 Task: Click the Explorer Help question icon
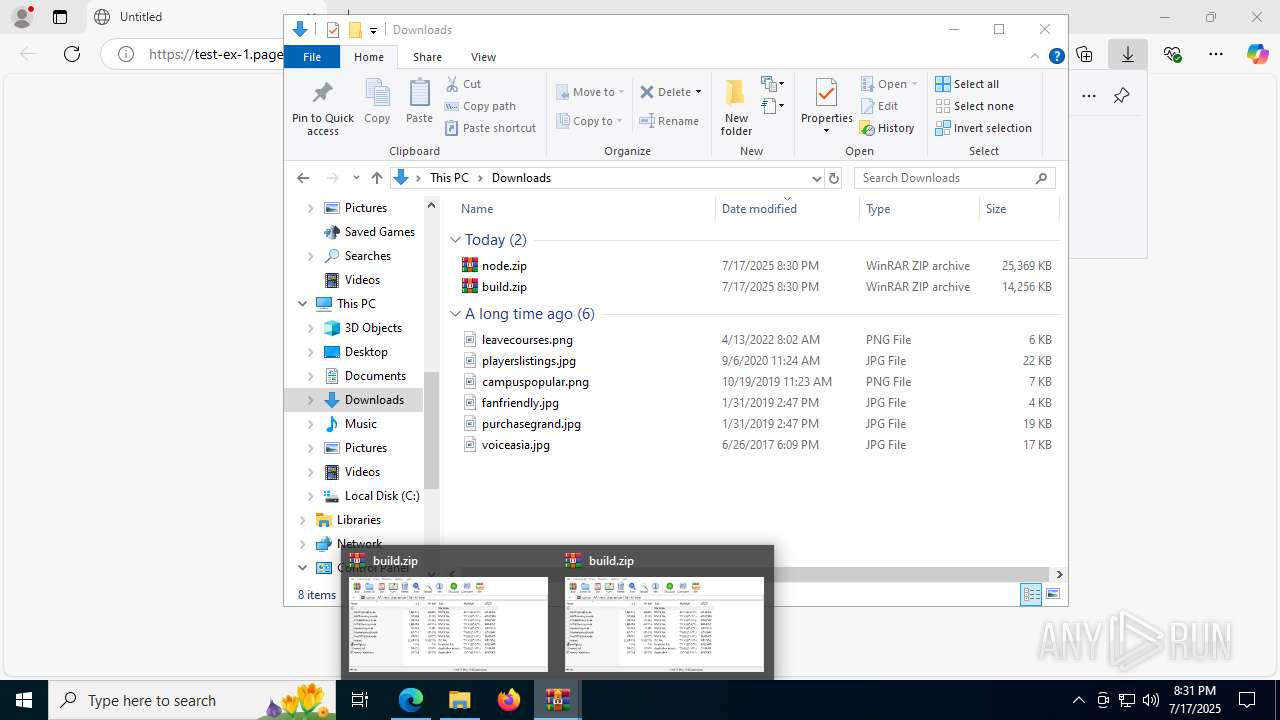[x=1056, y=57]
